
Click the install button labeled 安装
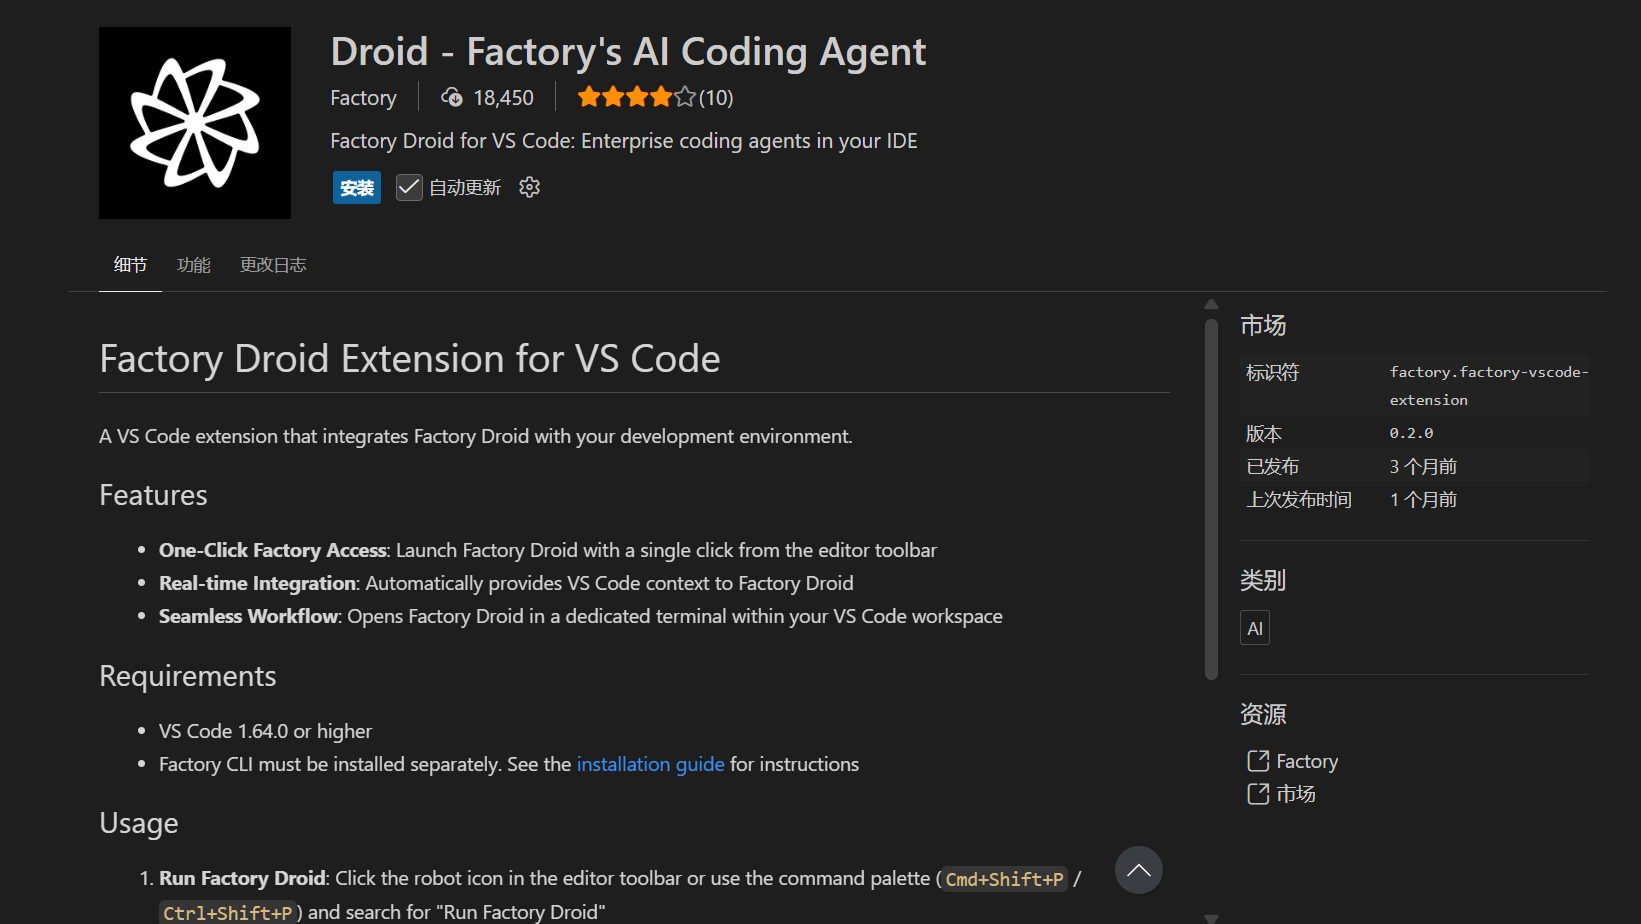357,188
